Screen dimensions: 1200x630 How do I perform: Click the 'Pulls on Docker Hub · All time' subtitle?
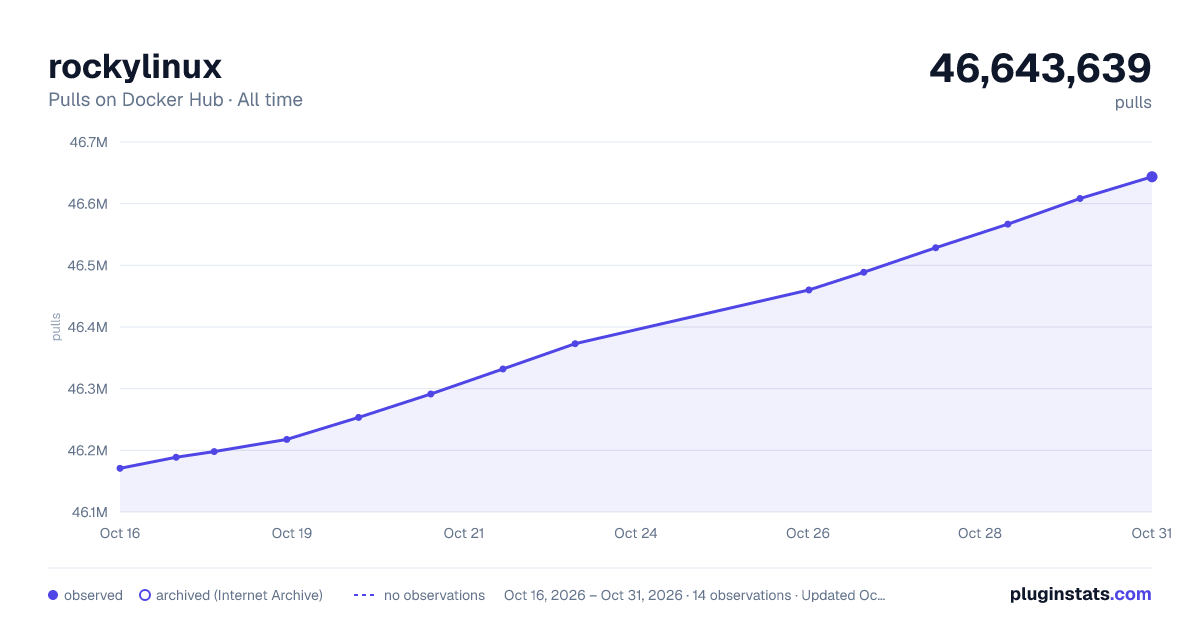tap(175, 100)
